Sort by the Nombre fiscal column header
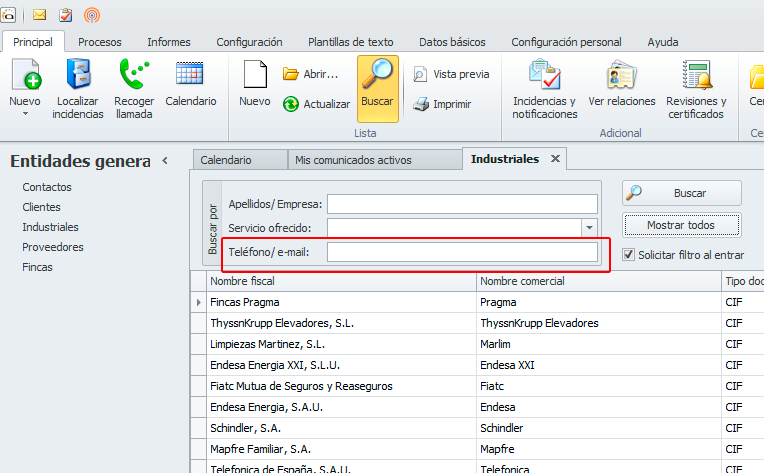Image resolution: width=764 pixels, height=473 pixels. [341, 281]
